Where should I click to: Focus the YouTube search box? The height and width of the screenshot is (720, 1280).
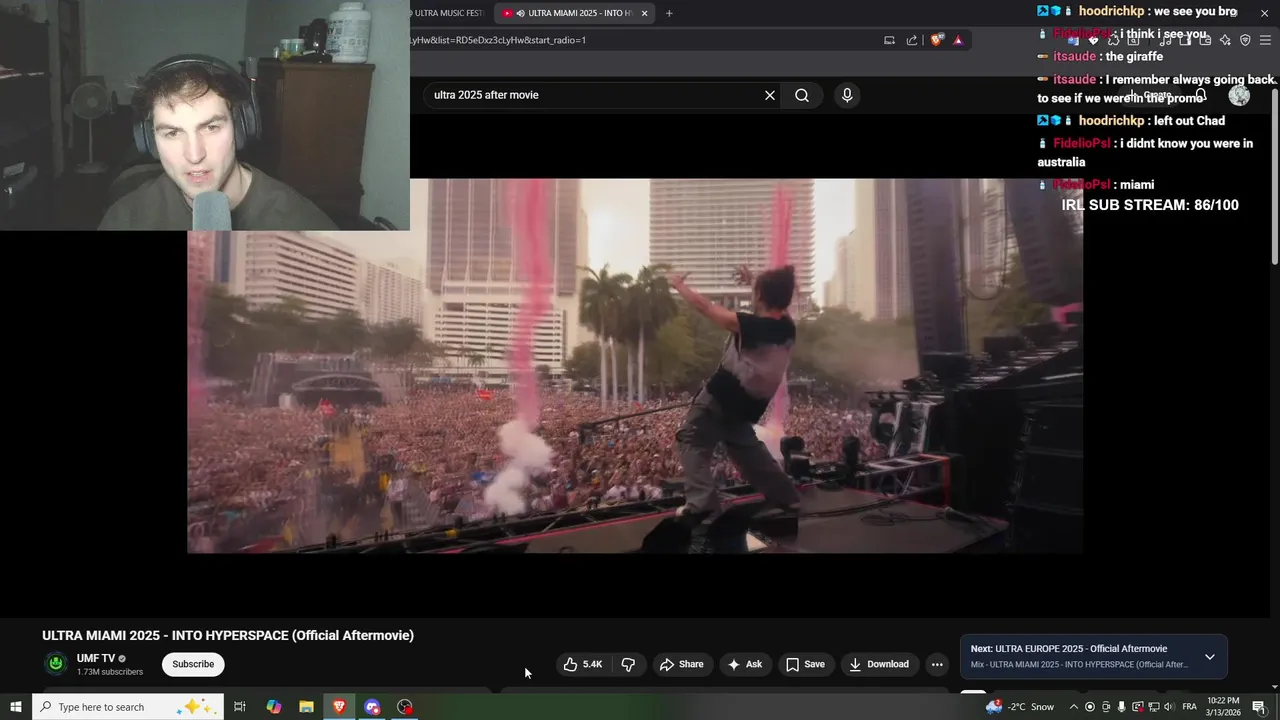tap(595, 95)
